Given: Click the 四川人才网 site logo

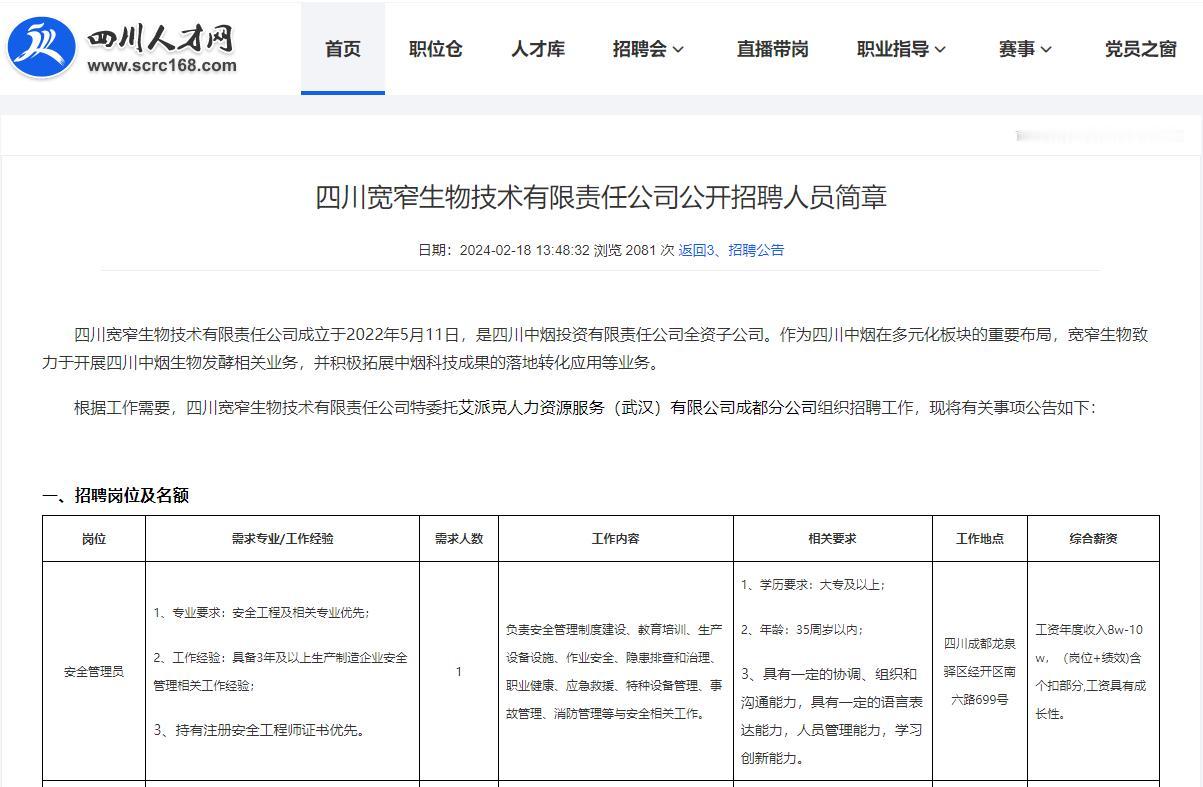Looking at the screenshot, I should point(122,47).
